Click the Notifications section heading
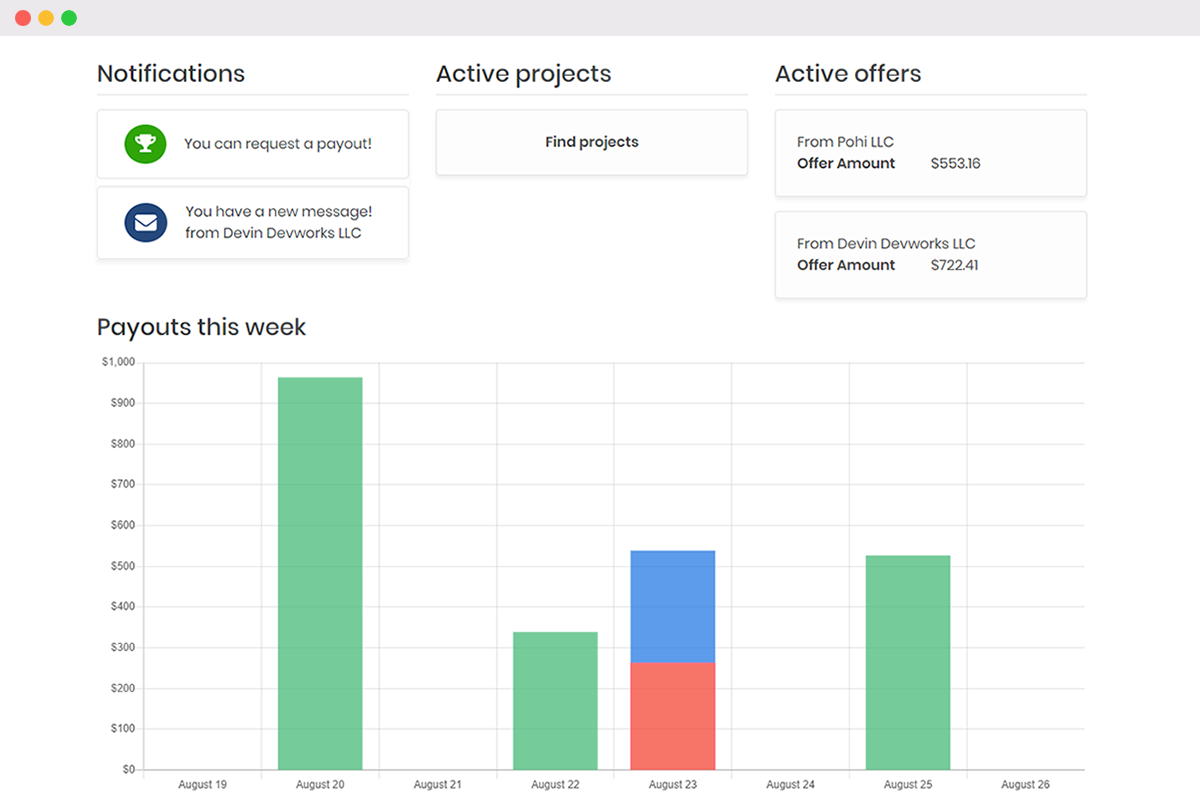The image size is (1200, 800). click(171, 74)
